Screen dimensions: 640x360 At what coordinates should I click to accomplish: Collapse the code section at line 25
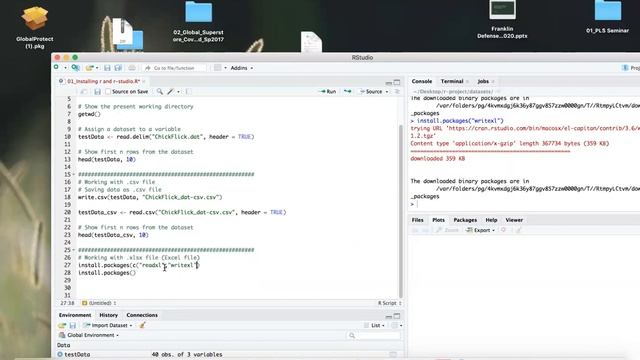pyautogui.click(x=73, y=250)
